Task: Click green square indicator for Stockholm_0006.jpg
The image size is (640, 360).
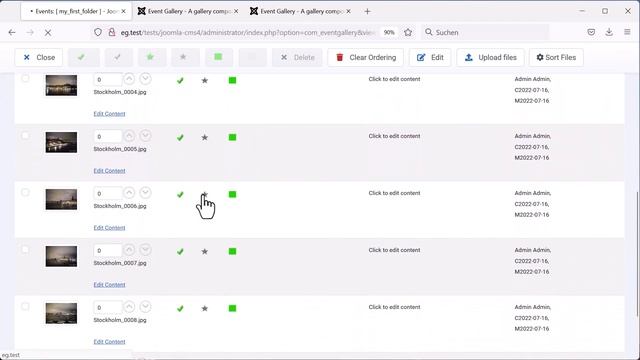Action: pos(232,194)
